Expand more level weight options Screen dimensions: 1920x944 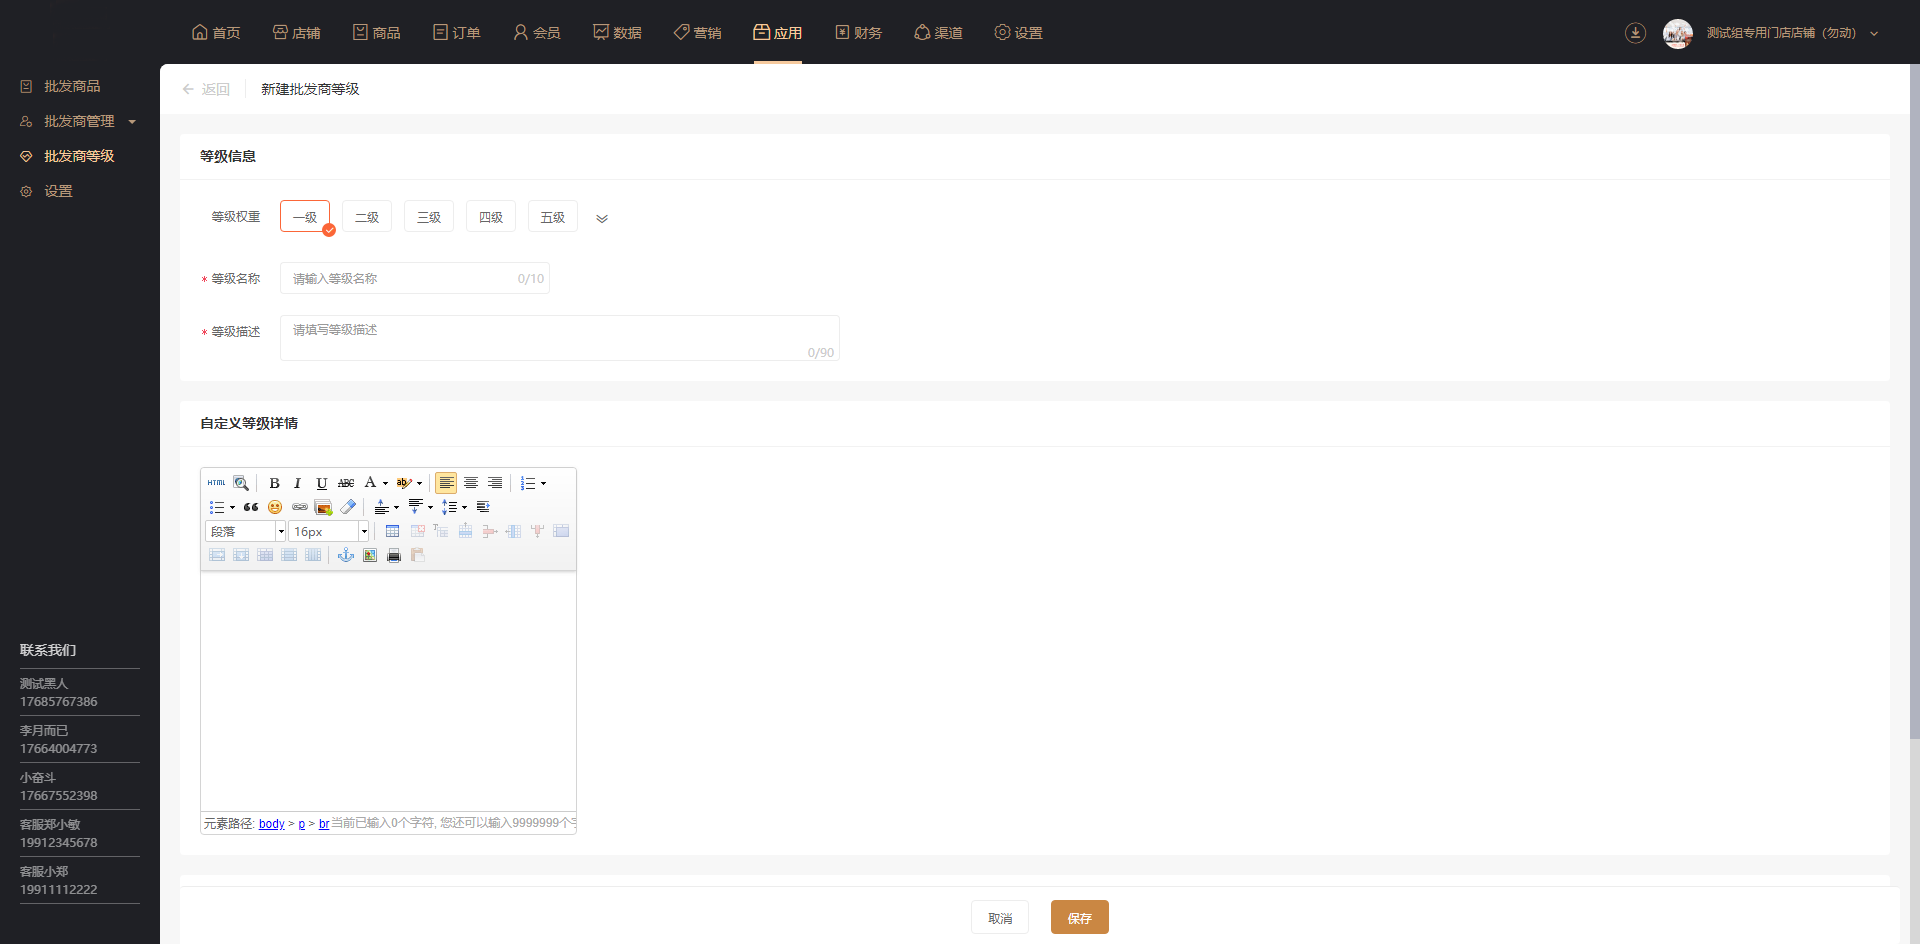(602, 218)
